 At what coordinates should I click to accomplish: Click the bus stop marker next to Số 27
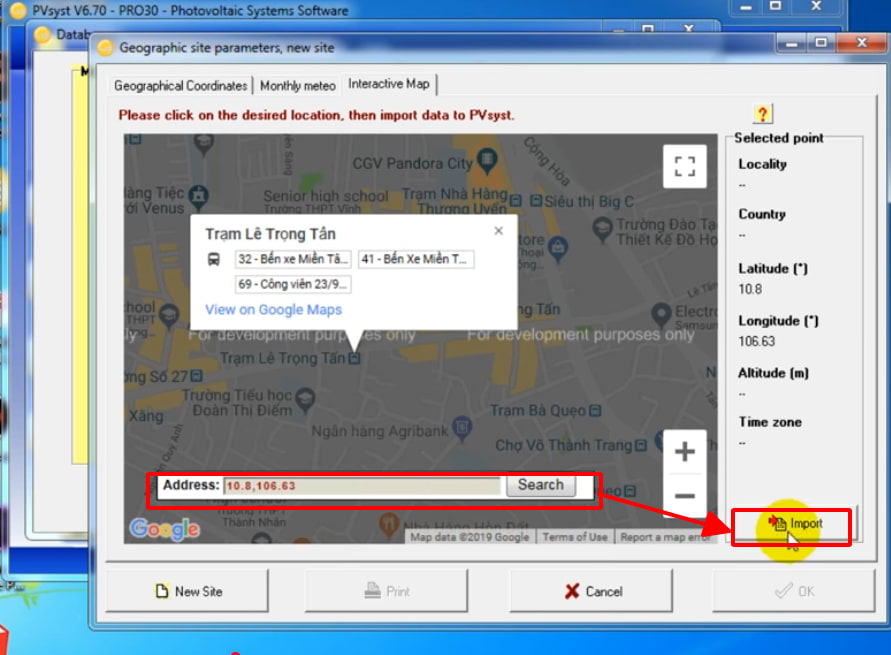point(197,376)
